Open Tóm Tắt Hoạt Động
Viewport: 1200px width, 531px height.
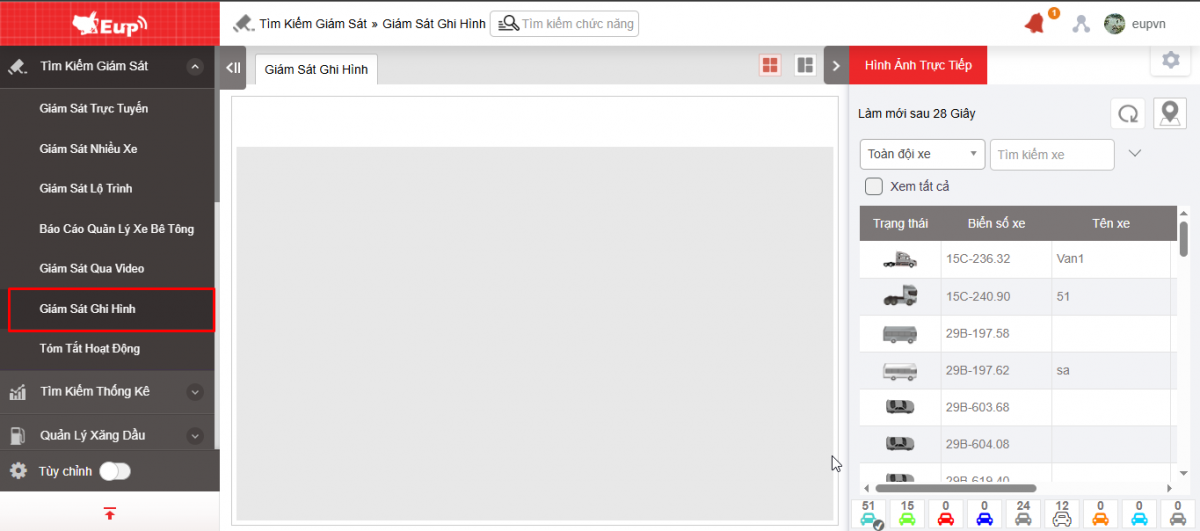click(90, 349)
